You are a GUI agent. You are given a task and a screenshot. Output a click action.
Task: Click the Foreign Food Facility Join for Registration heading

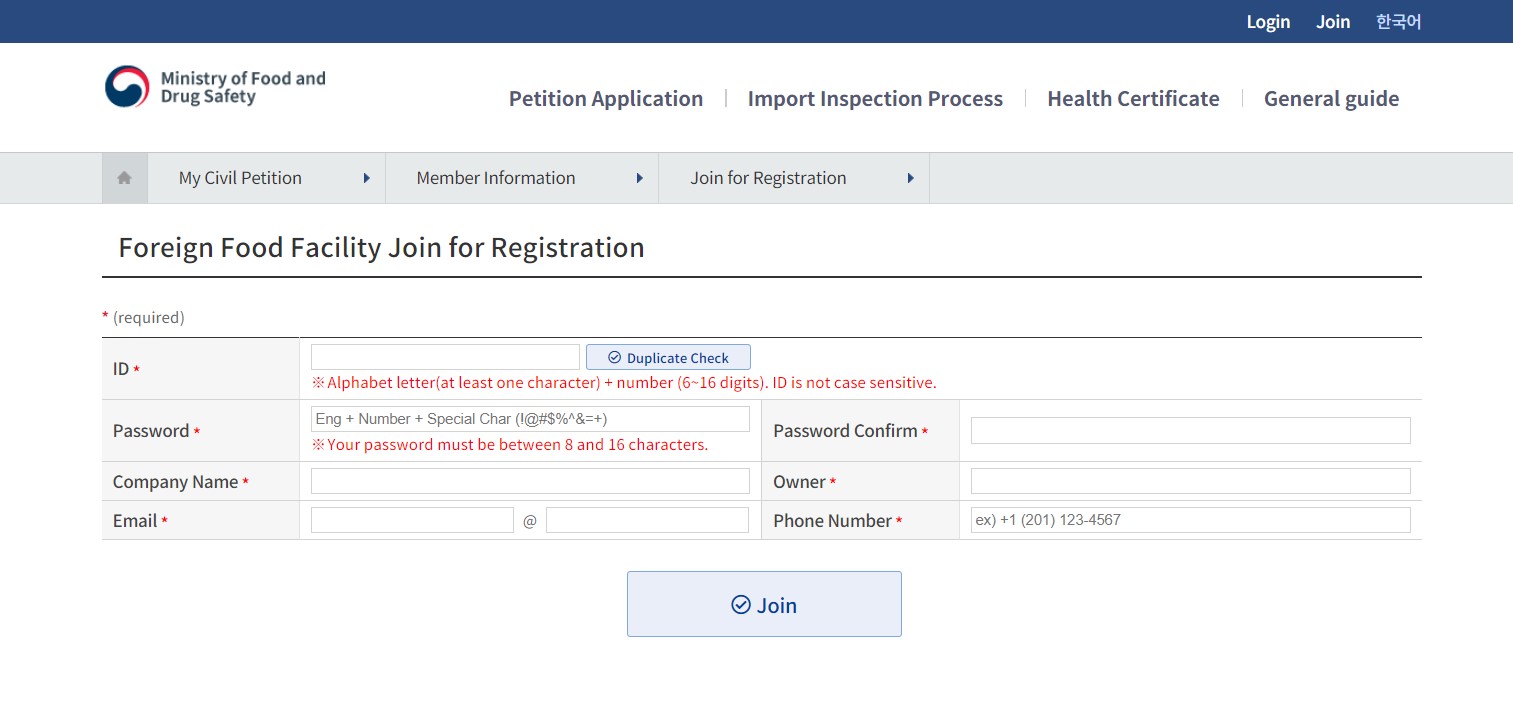[x=381, y=248]
